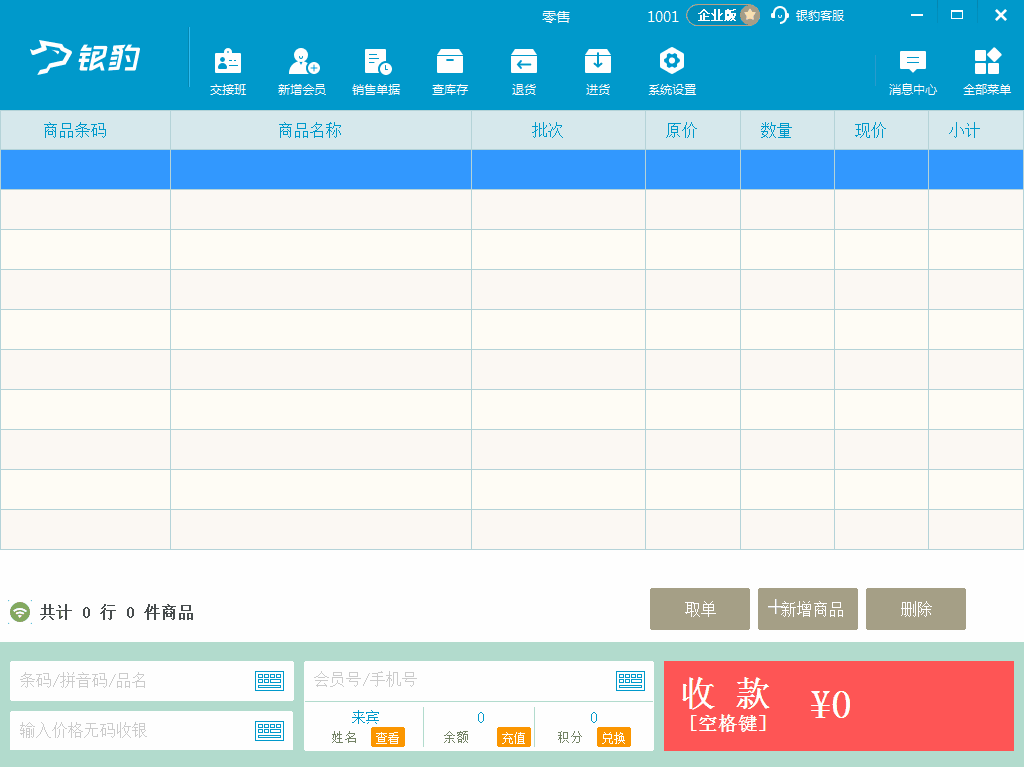Click 充值 to recharge balance
This screenshot has width=1024, height=767.
(x=513, y=738)
